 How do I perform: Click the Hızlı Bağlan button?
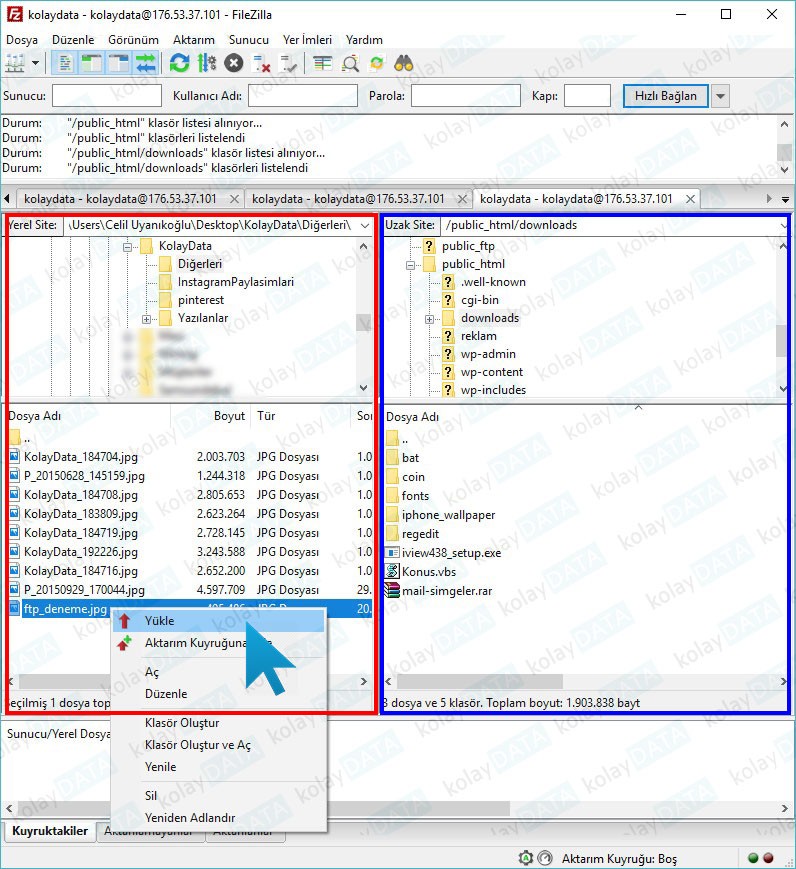[665, 96]
